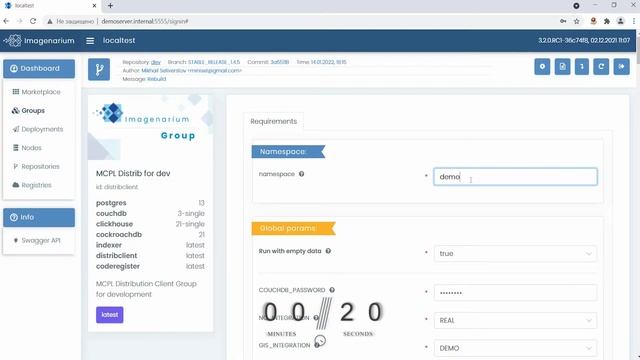Click the settings gear button in top-right toolbar
The width and height of the screenshot is (640, 360).
(542, 67)
